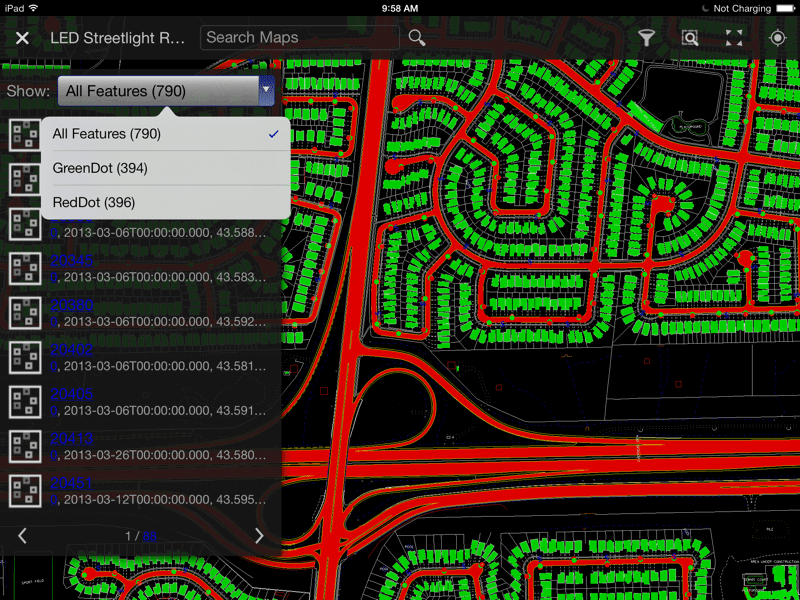Tap the thumbnail for feature 20380

pos(24,314)
